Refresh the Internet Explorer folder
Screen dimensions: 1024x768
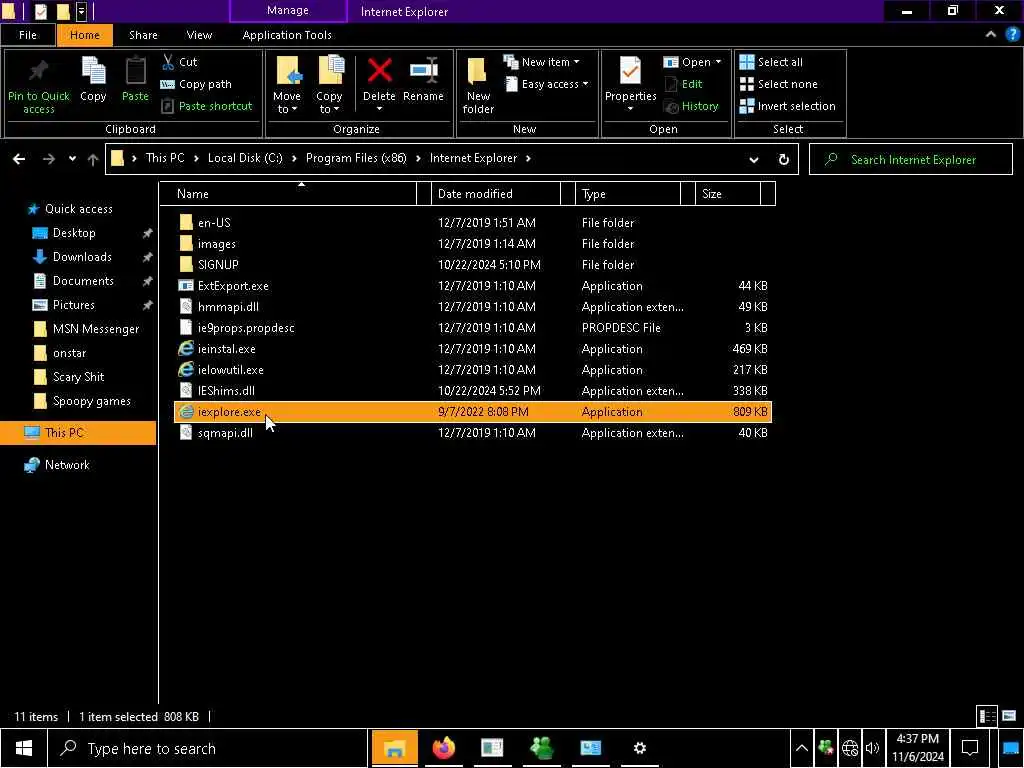point(784,159)
